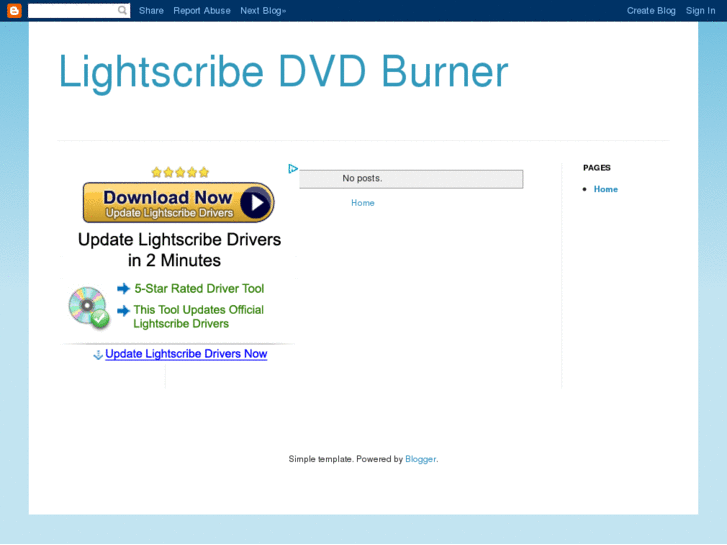727x545 pixels.
Task: Click Sign In at top right
Action: (x=700, y=11)
